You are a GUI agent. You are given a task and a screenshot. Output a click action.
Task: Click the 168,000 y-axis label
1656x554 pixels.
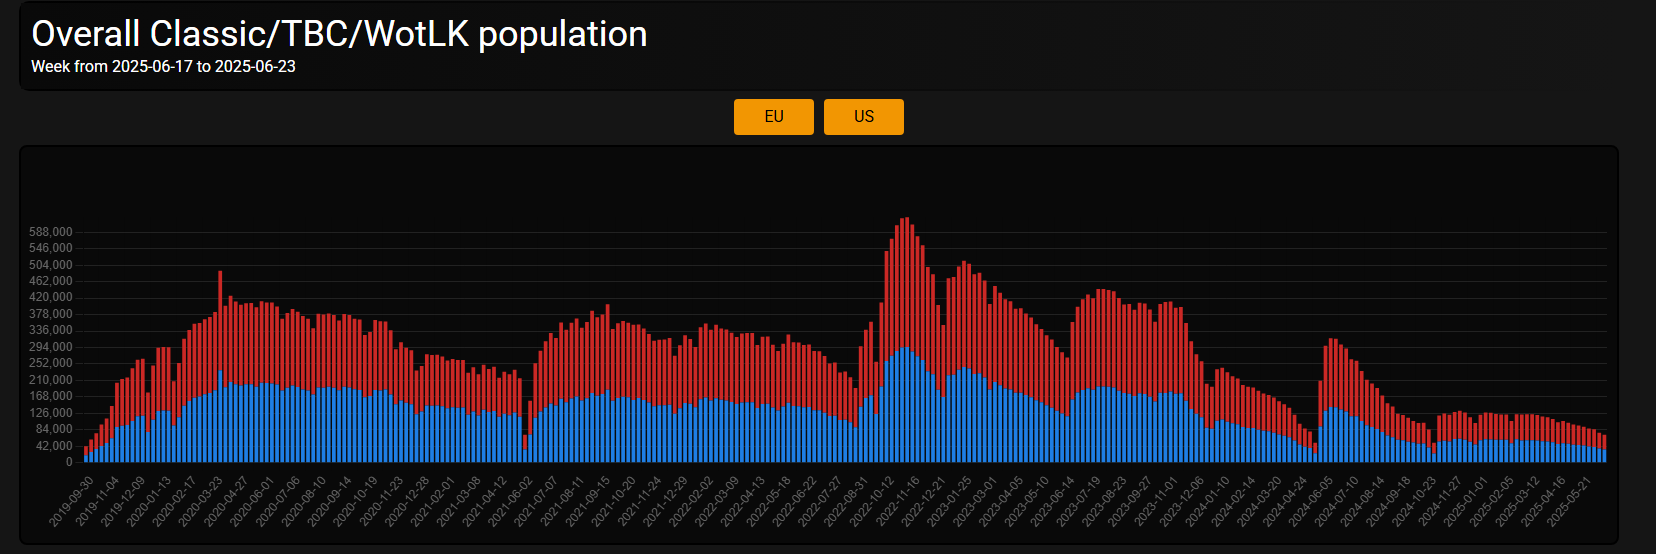point(50,396)
